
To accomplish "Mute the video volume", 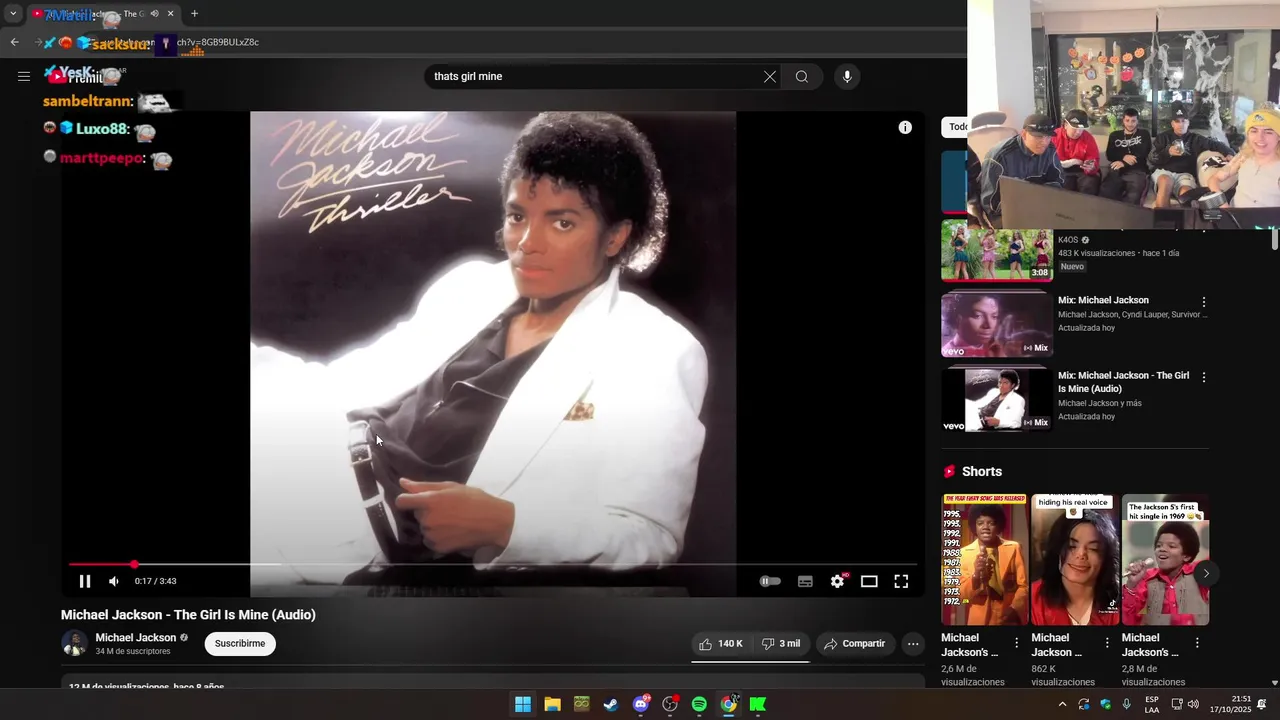I will pyautogui.click(x=114, y=581).
